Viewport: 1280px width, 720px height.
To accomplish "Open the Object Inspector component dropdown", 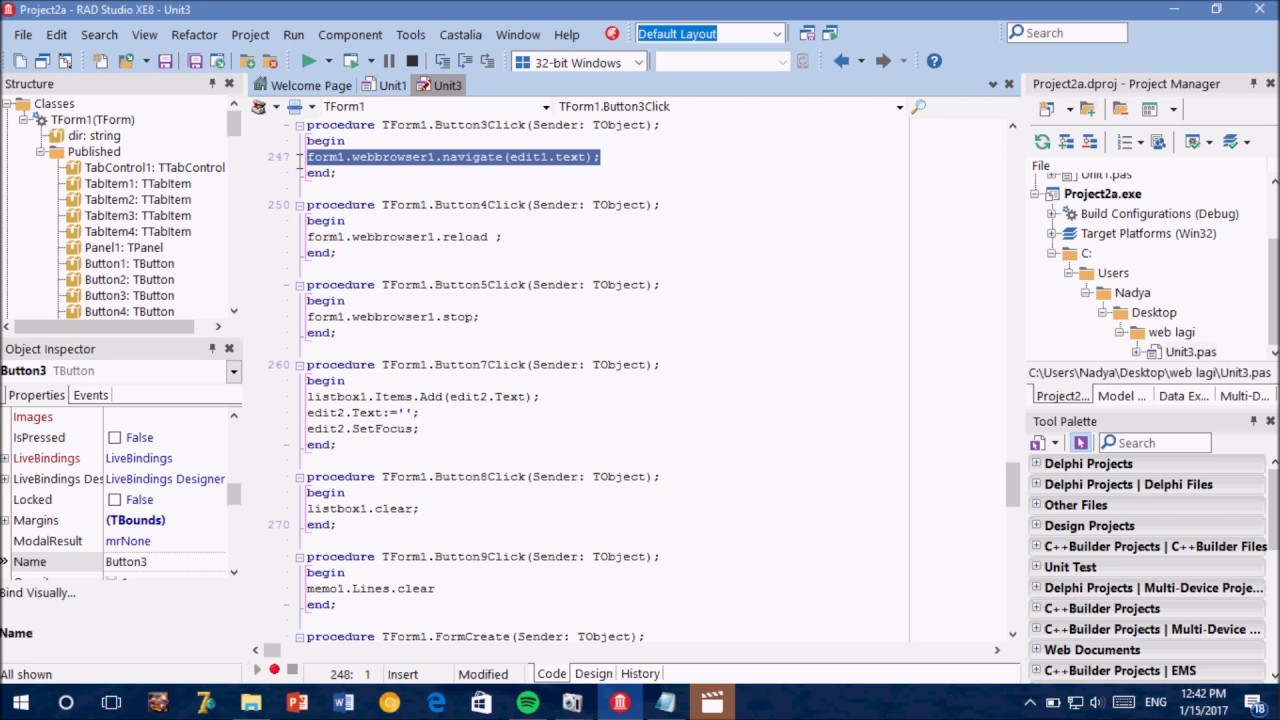I will tap(233, 371).
